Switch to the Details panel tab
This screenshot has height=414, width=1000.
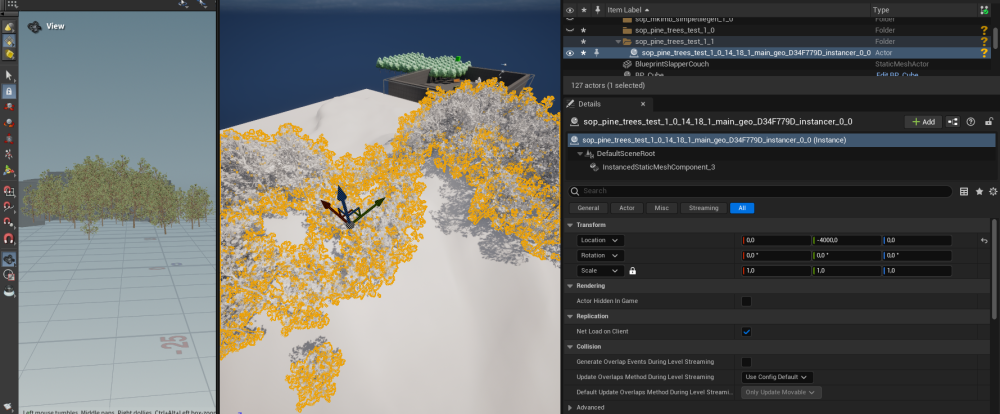coord(589,104)
